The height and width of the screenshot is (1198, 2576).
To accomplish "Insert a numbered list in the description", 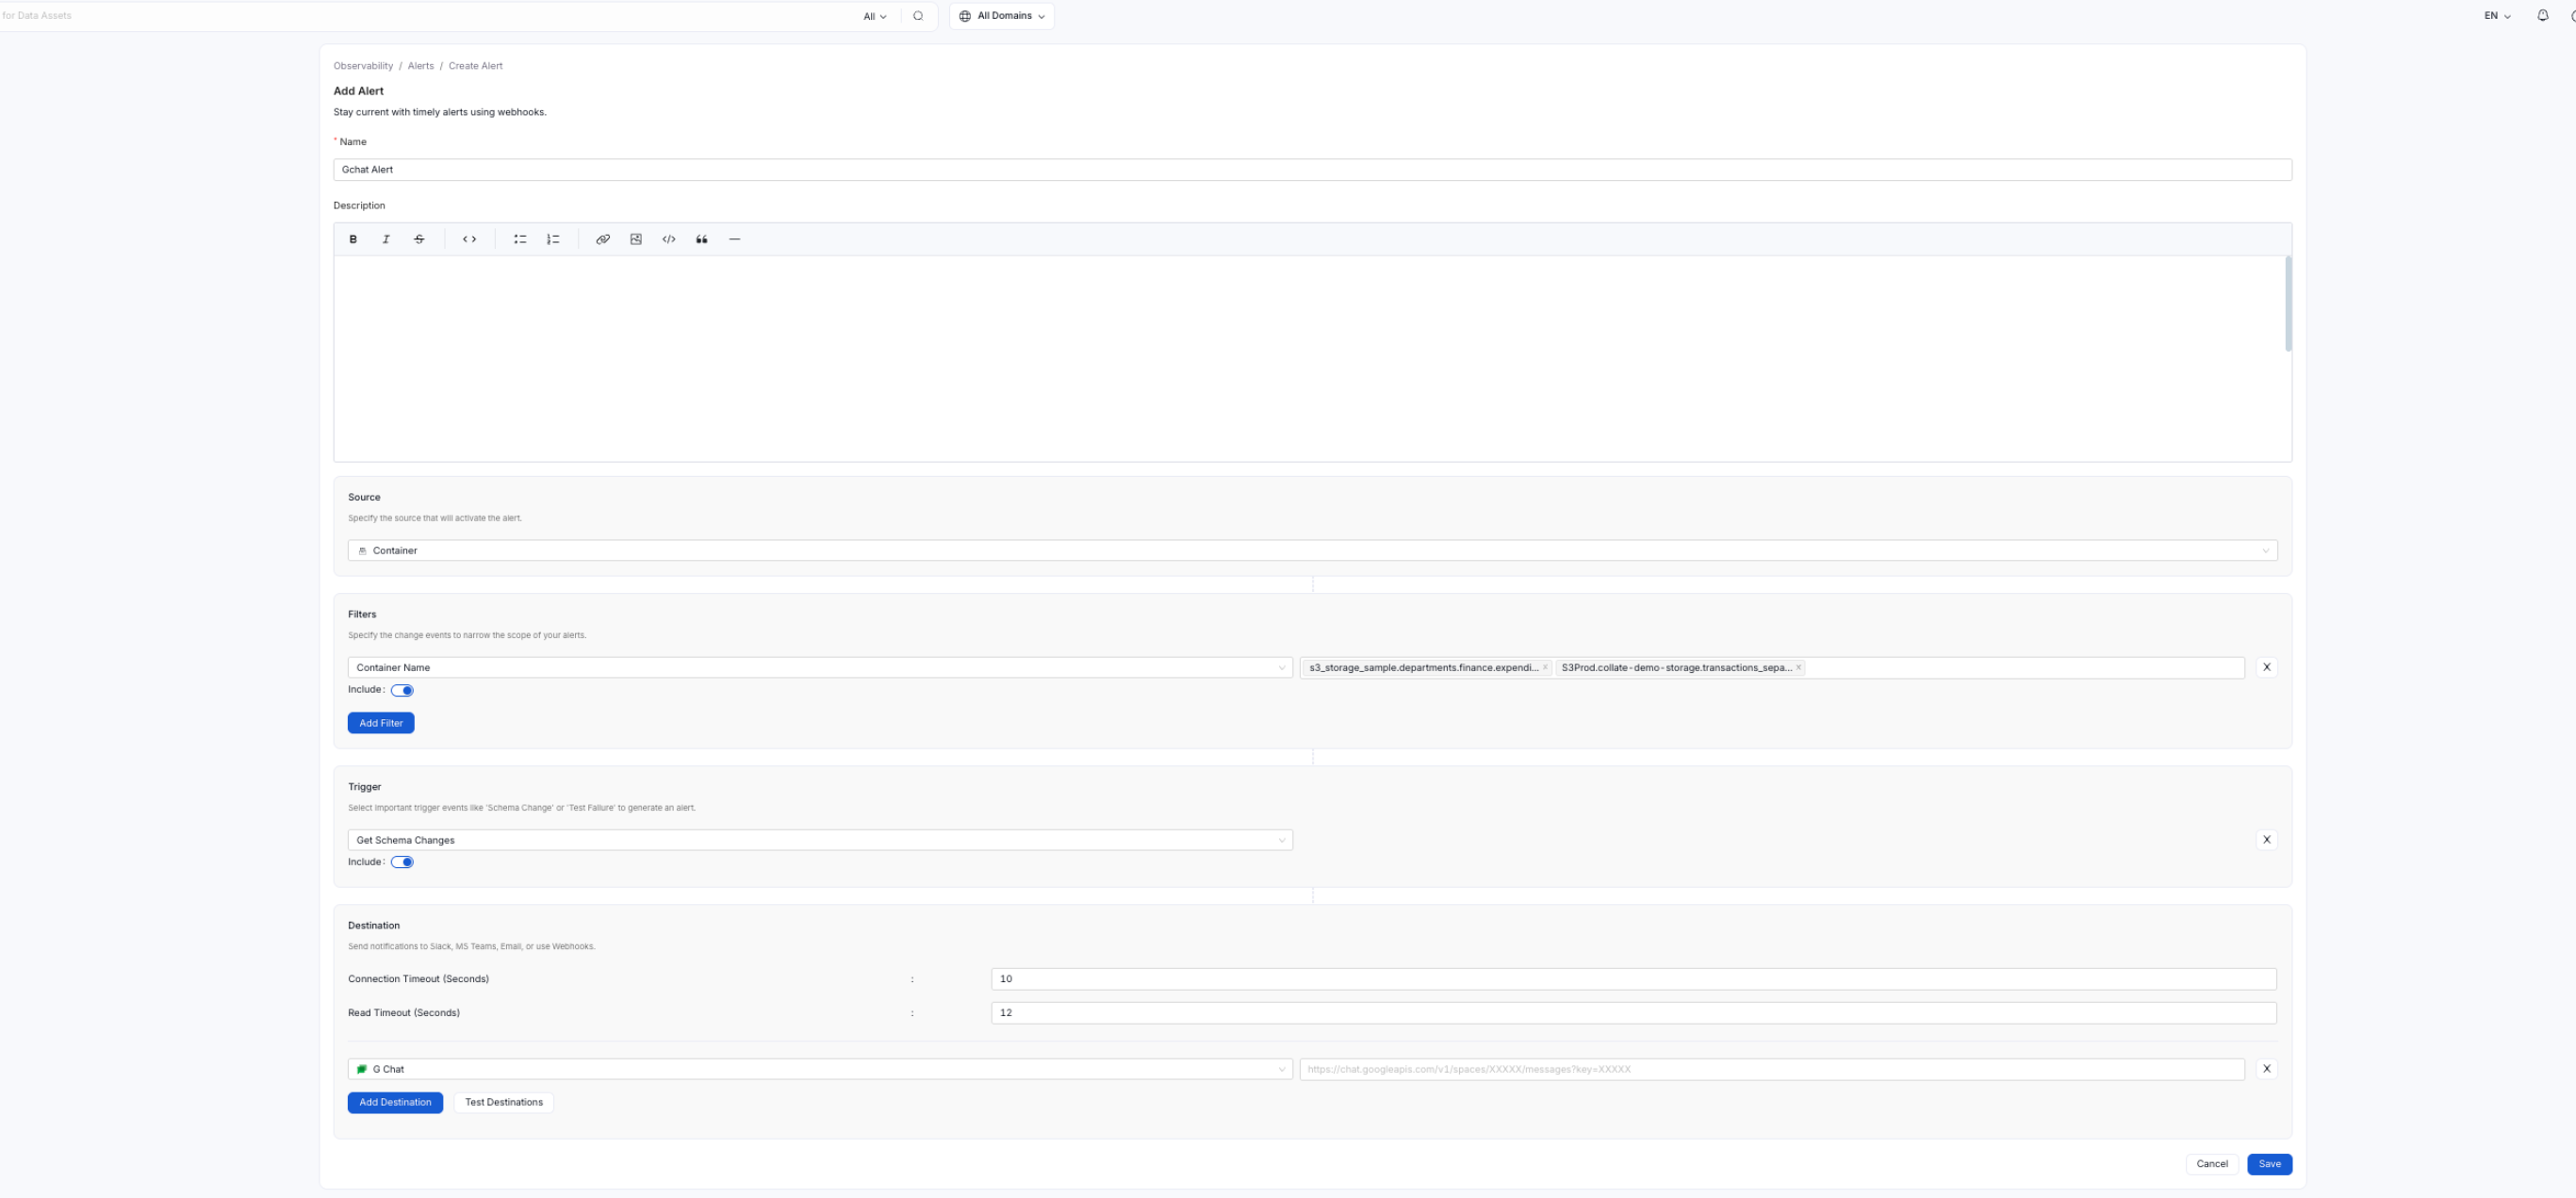I will coord(552,239).
